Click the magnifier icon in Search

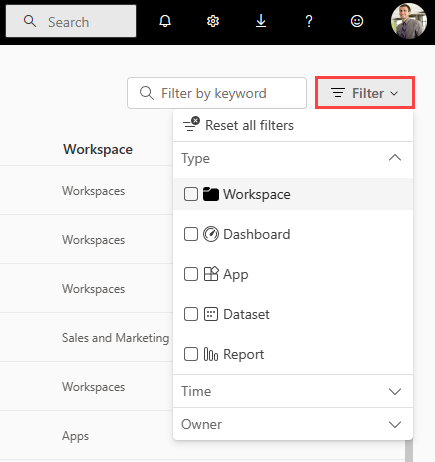[x=30, y=21]
